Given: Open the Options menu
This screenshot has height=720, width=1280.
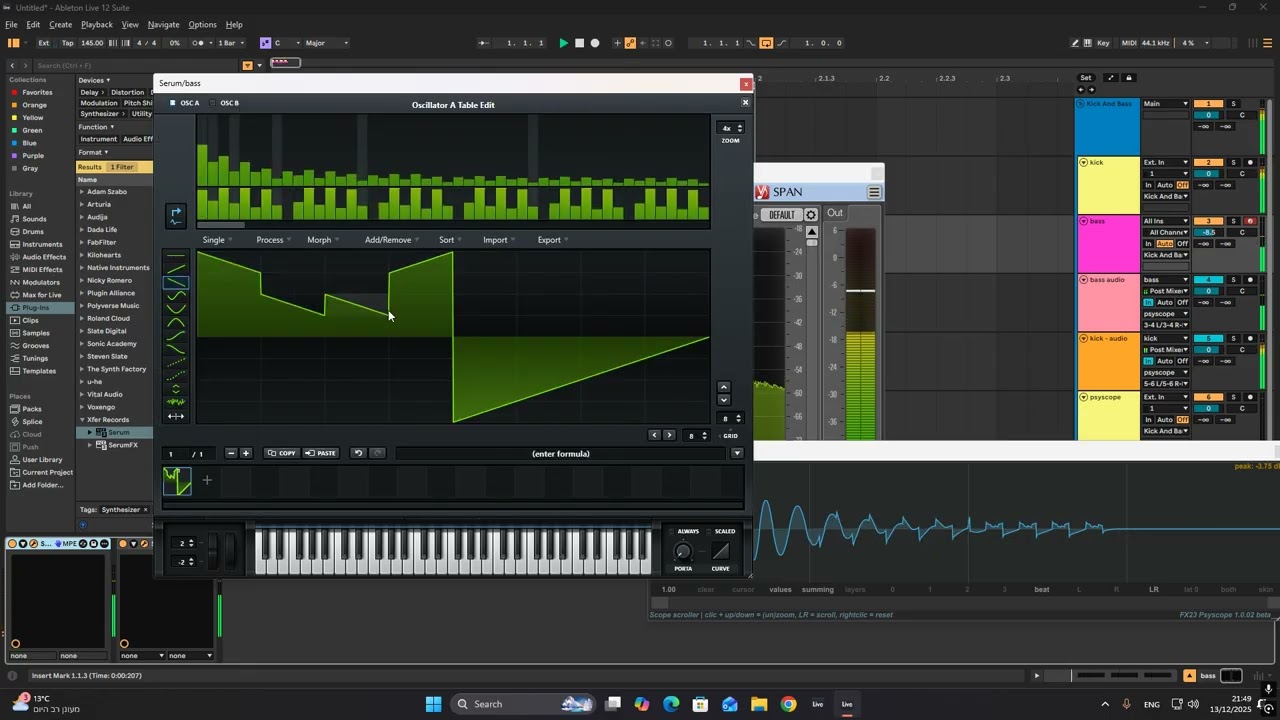Looking at the screenshot, I should 202,24.
